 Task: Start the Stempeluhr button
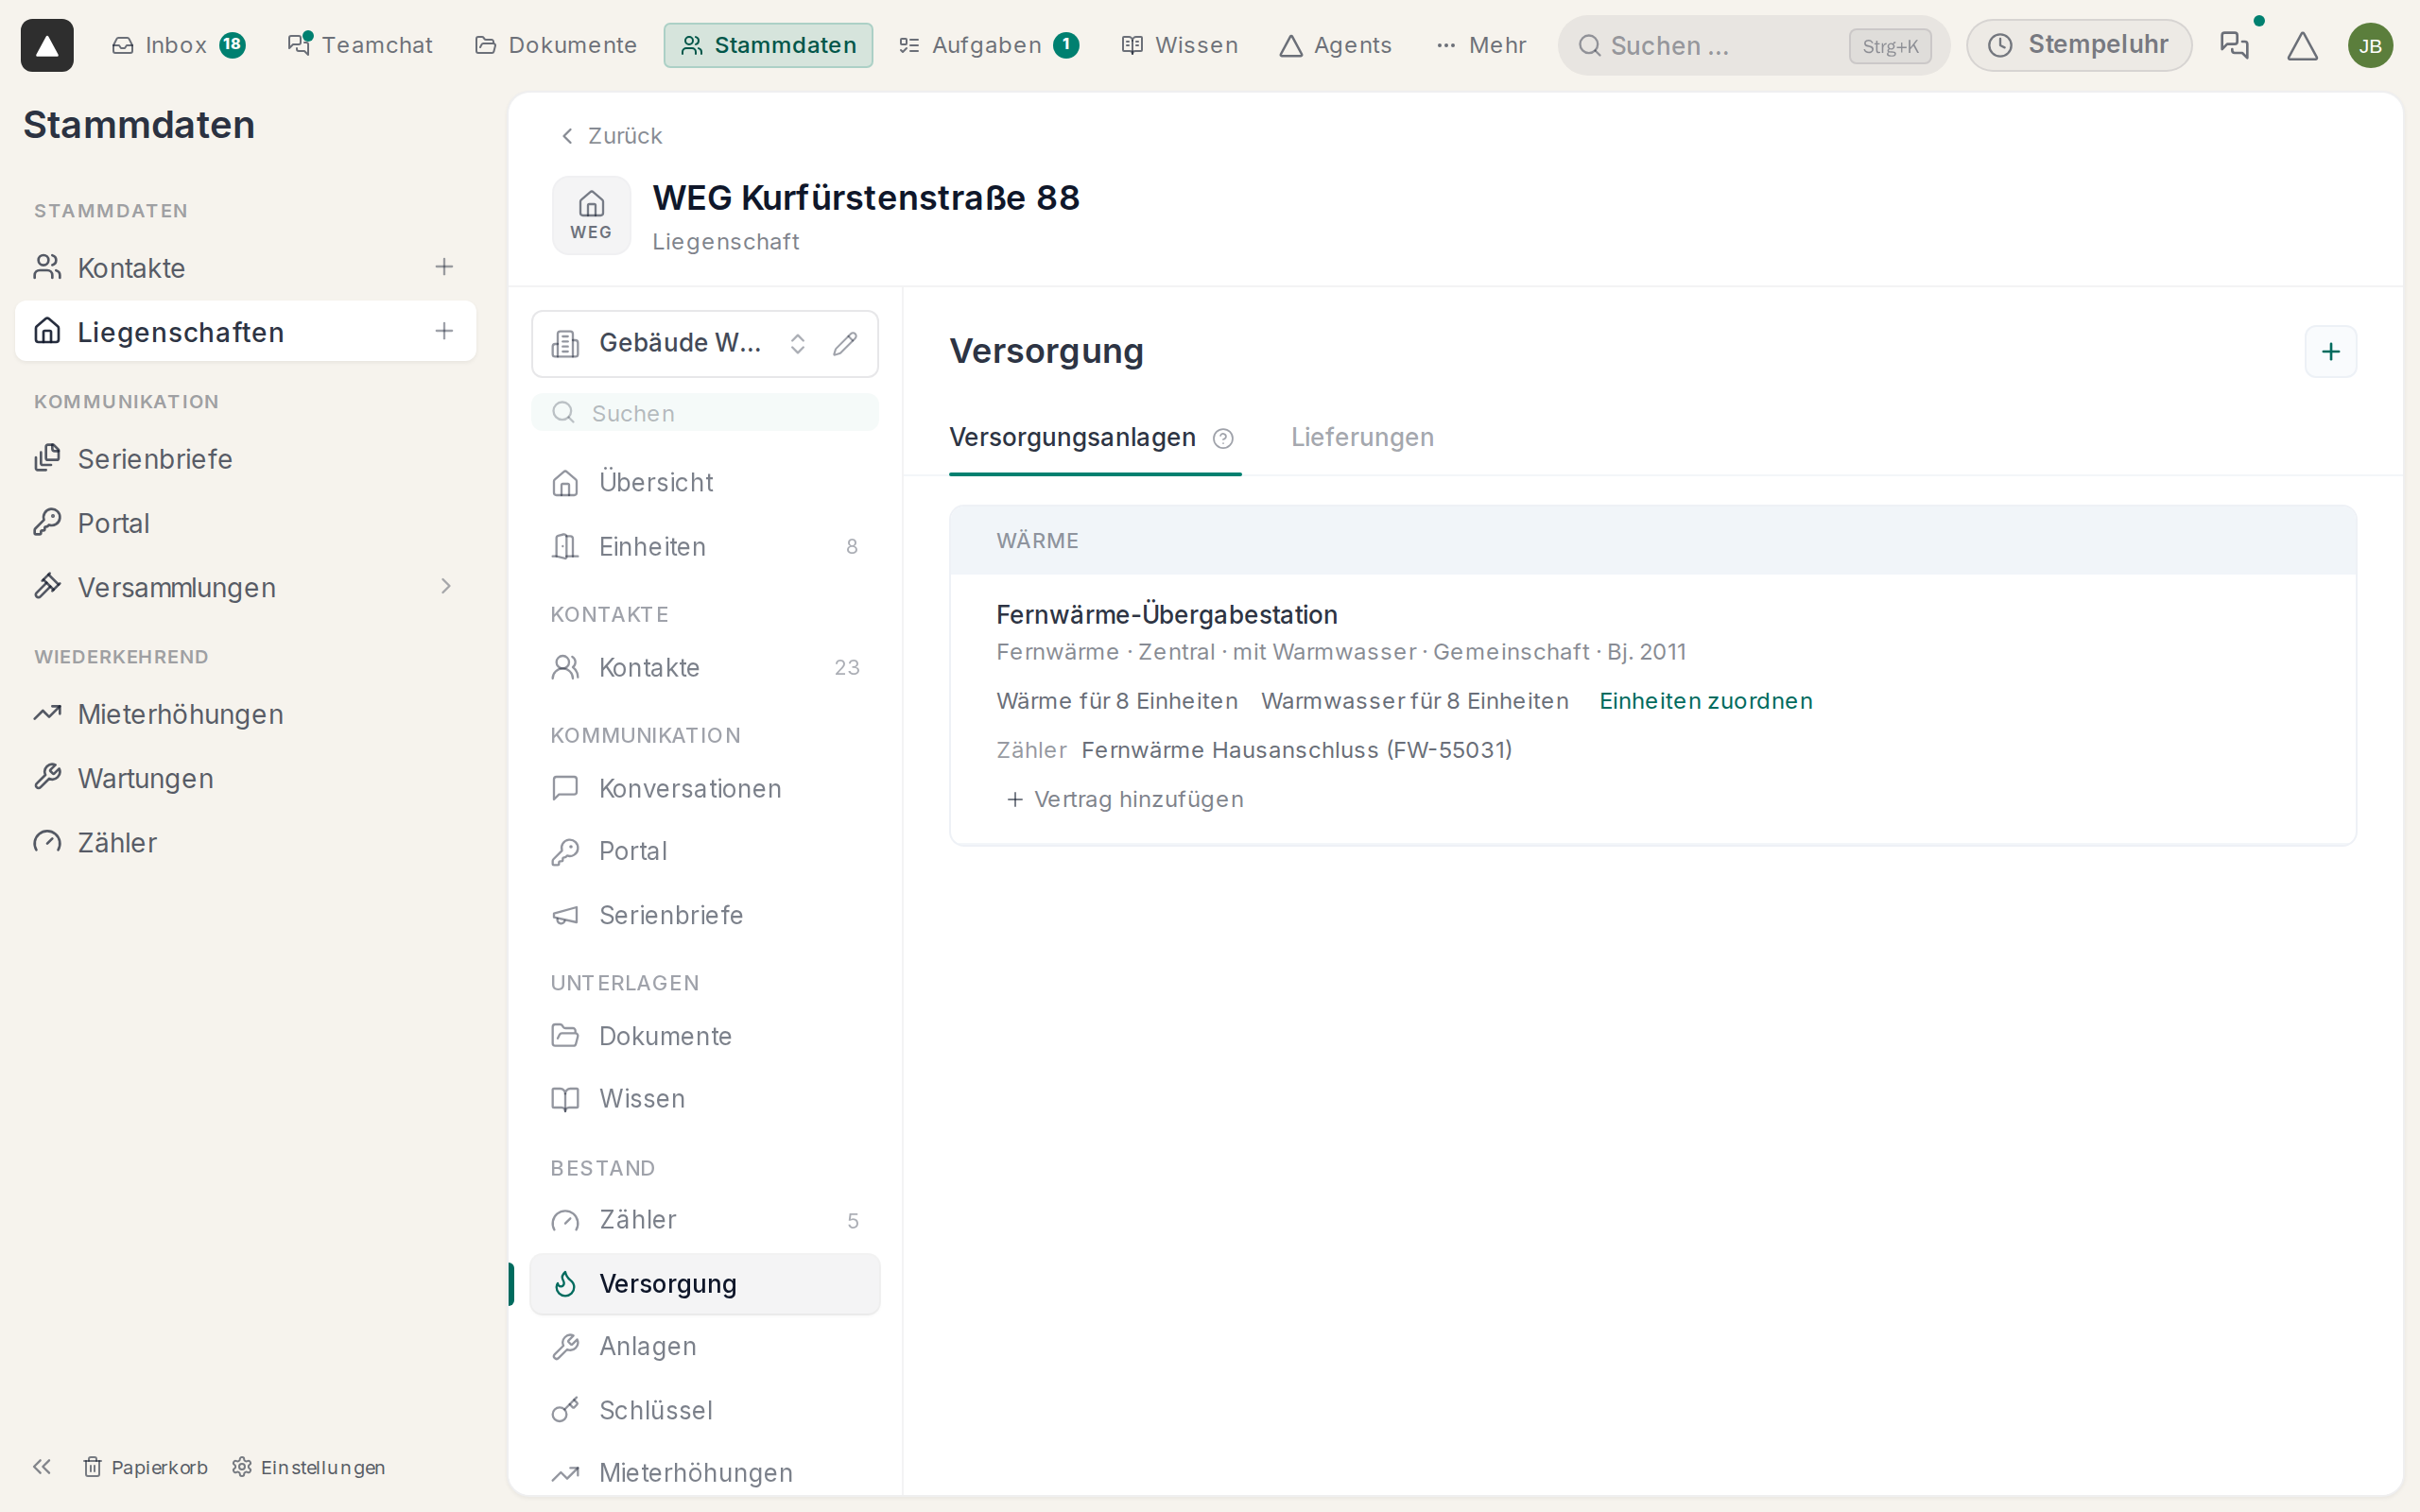(x=2078, y=45)
